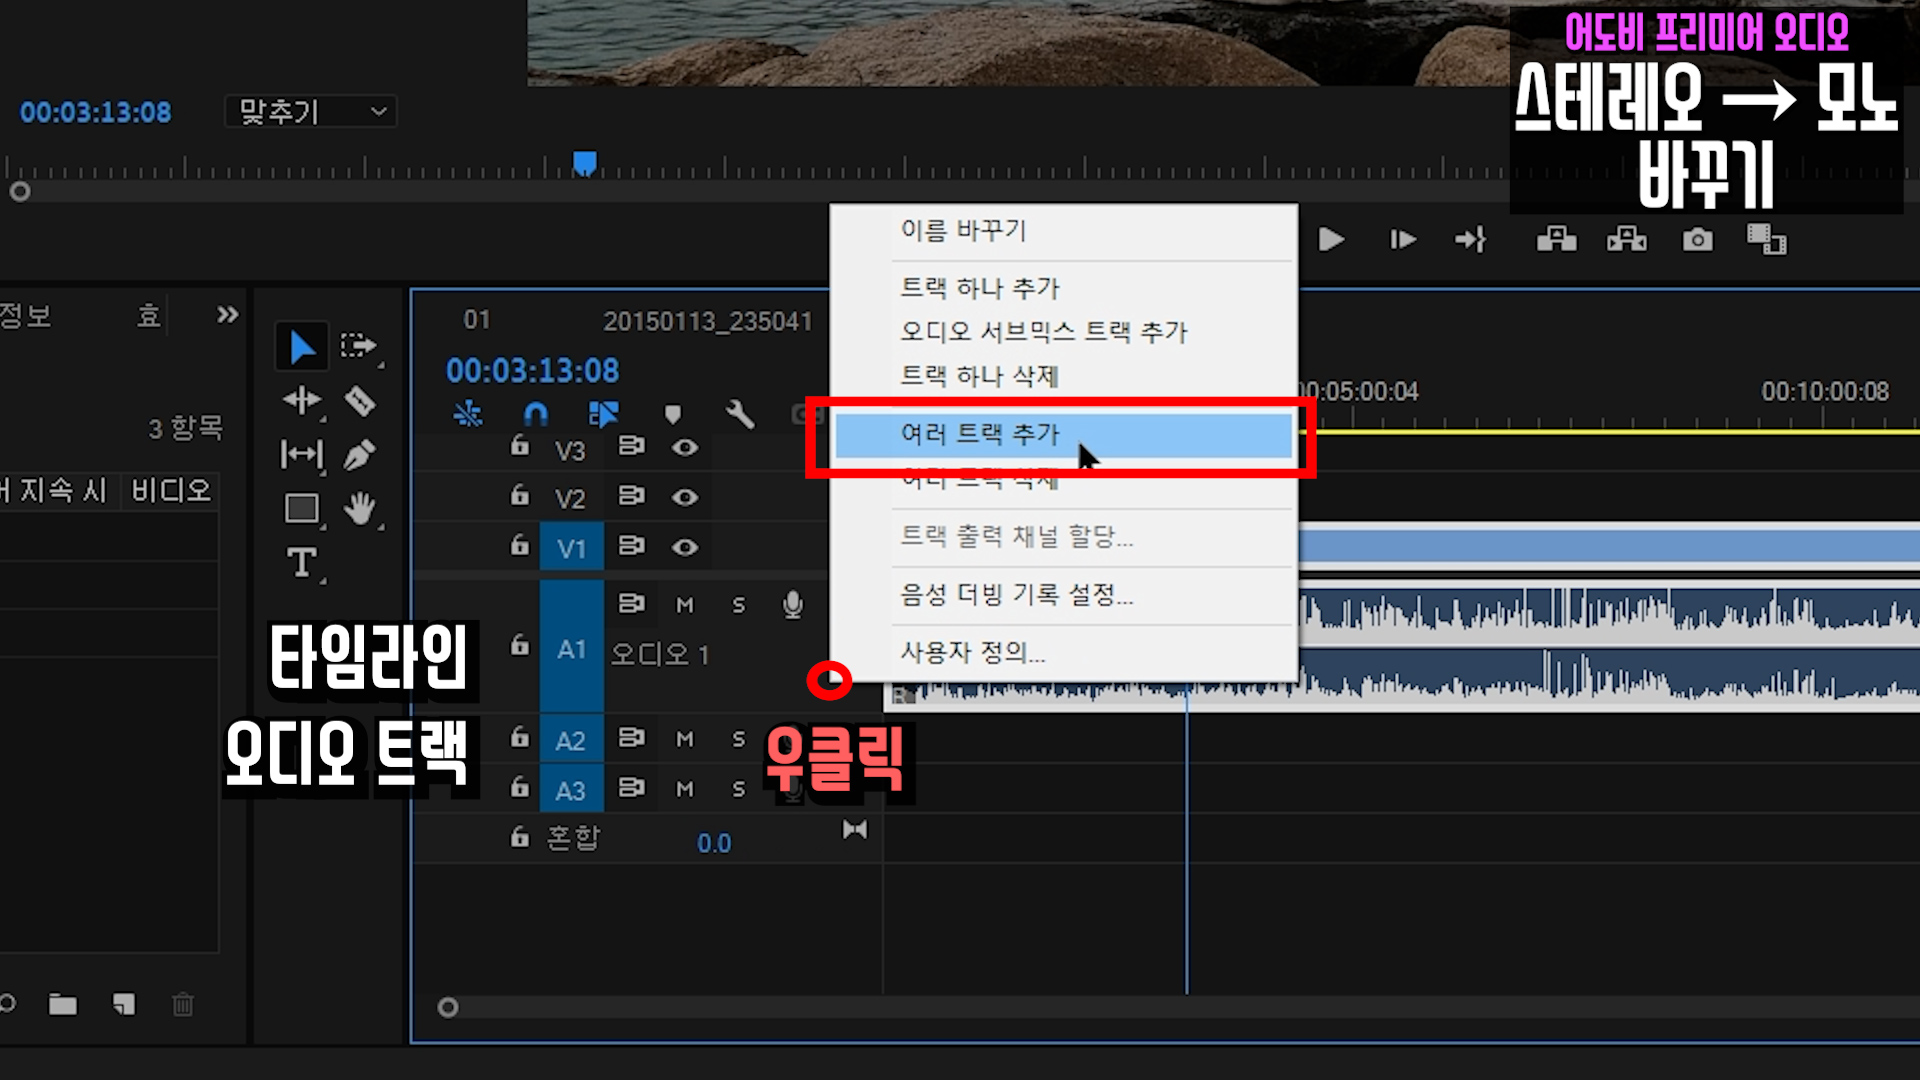Select the Type tool

click(301, 563)
